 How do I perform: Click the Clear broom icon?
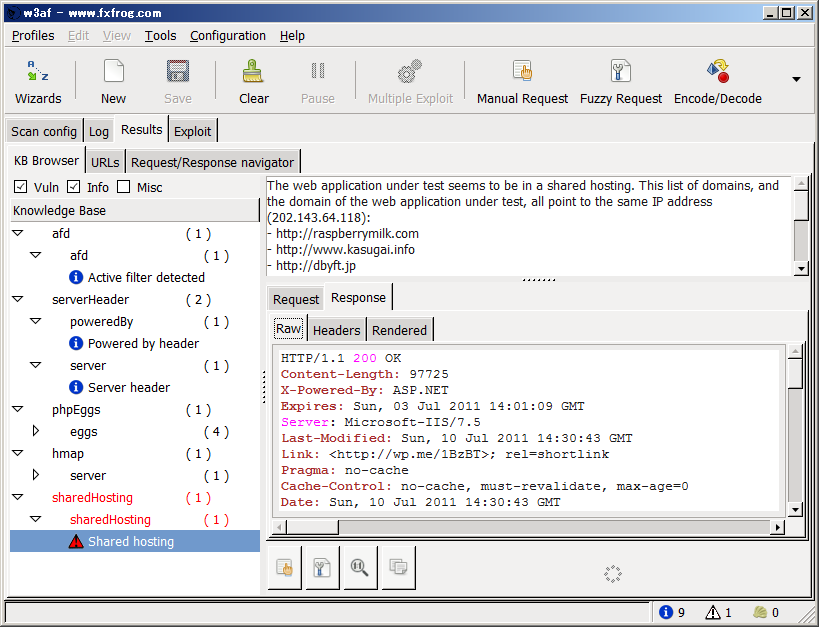pyautogui.click(x=254, y=72)
